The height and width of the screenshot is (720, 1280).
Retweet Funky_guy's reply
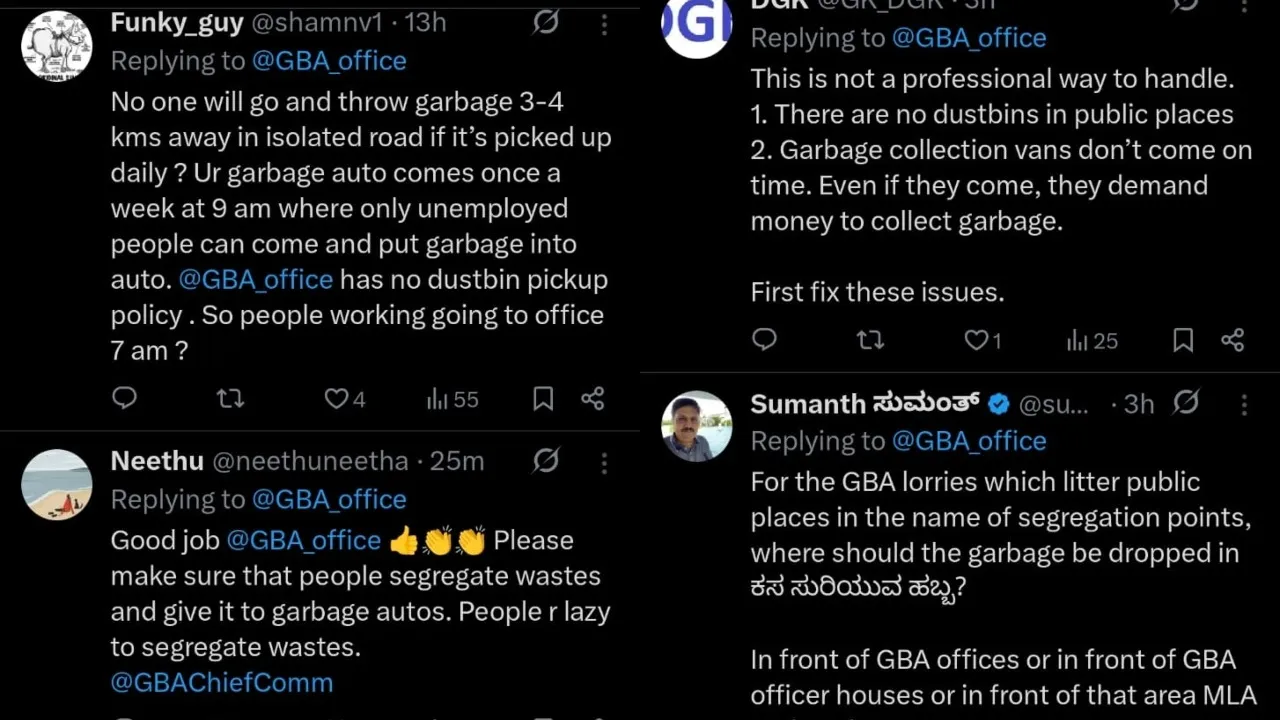click(229, 398)
